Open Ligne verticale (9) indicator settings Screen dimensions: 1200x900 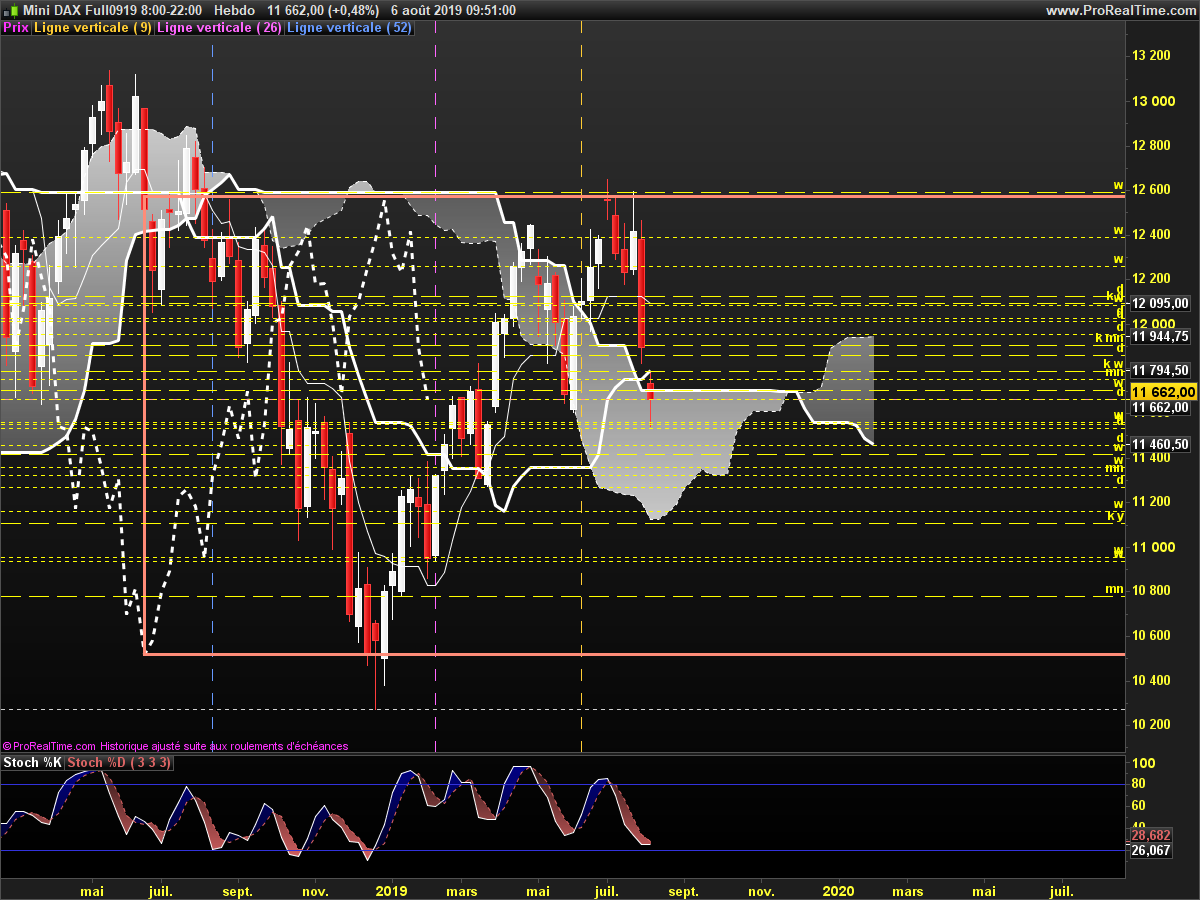[x=93, y=28]
